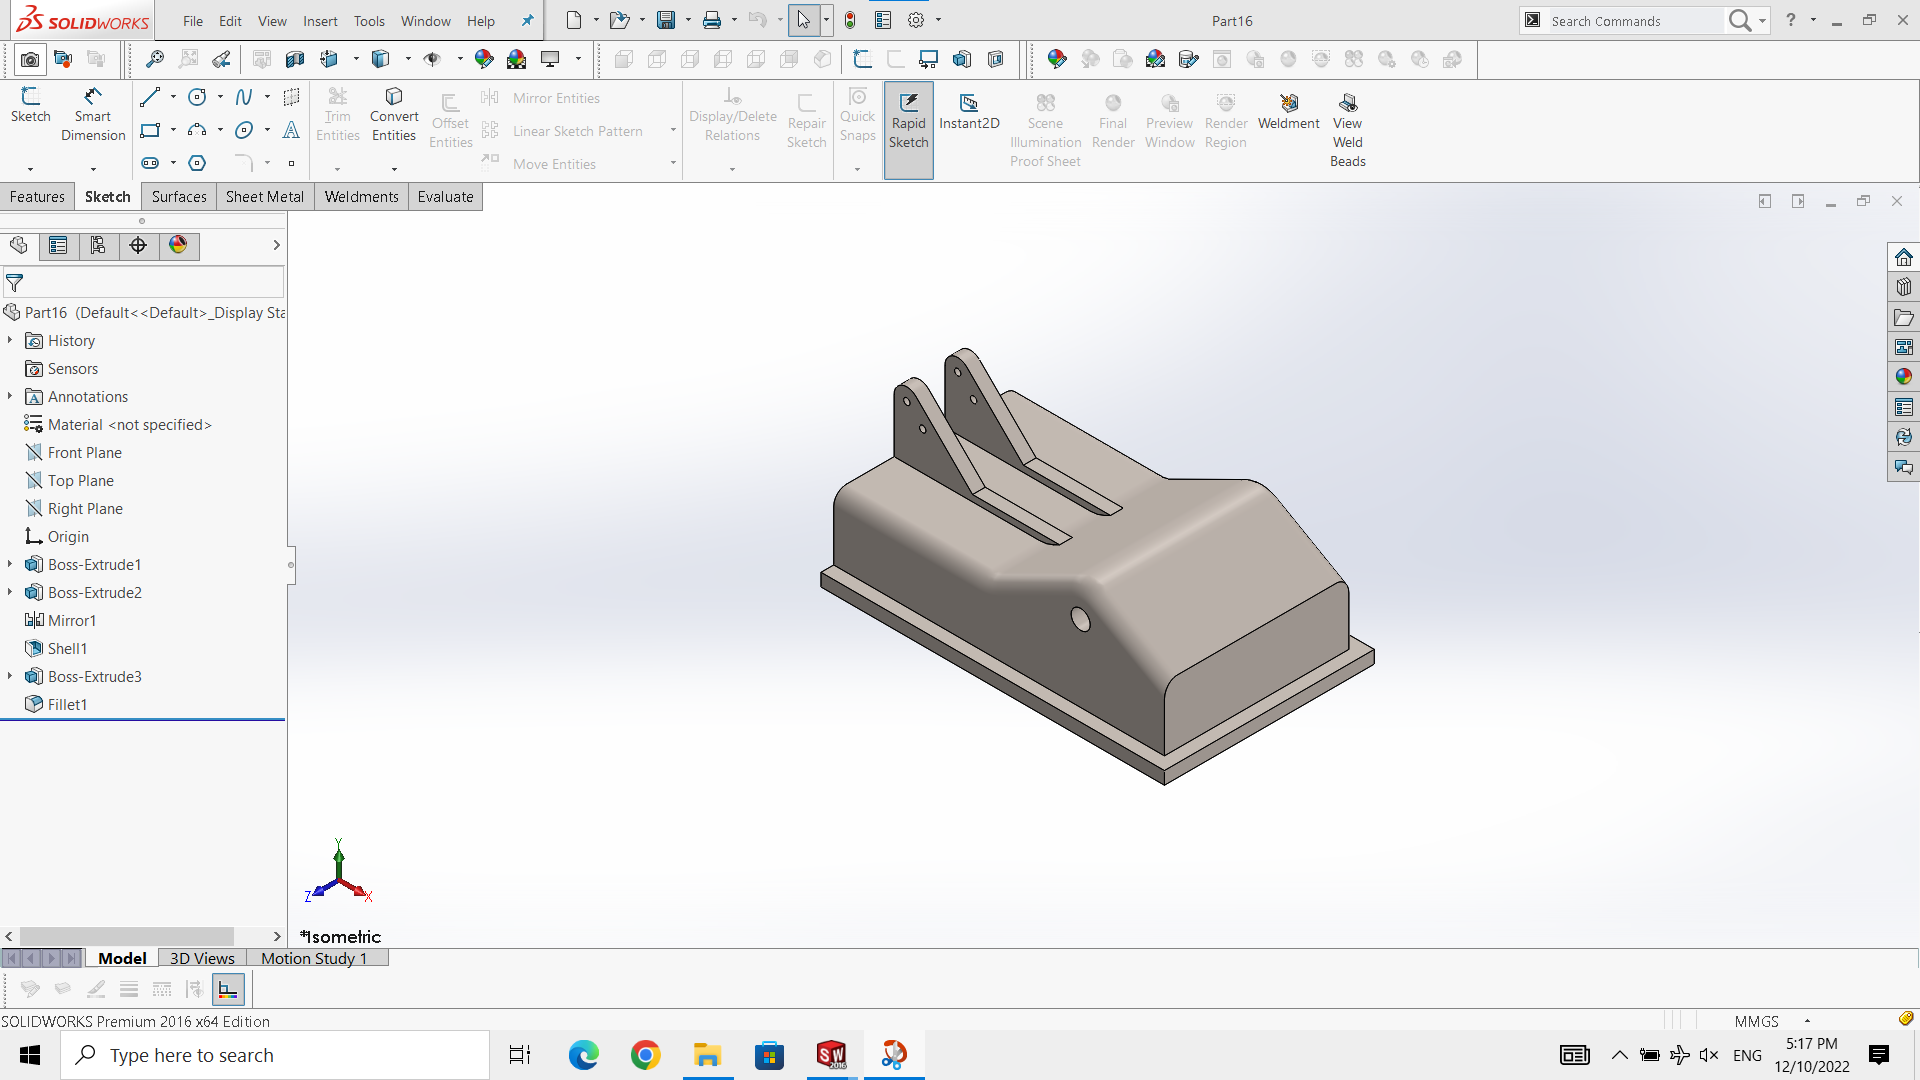Toggle Rapid Sketch mode
1920x1080 pixels.
point(908,130)
